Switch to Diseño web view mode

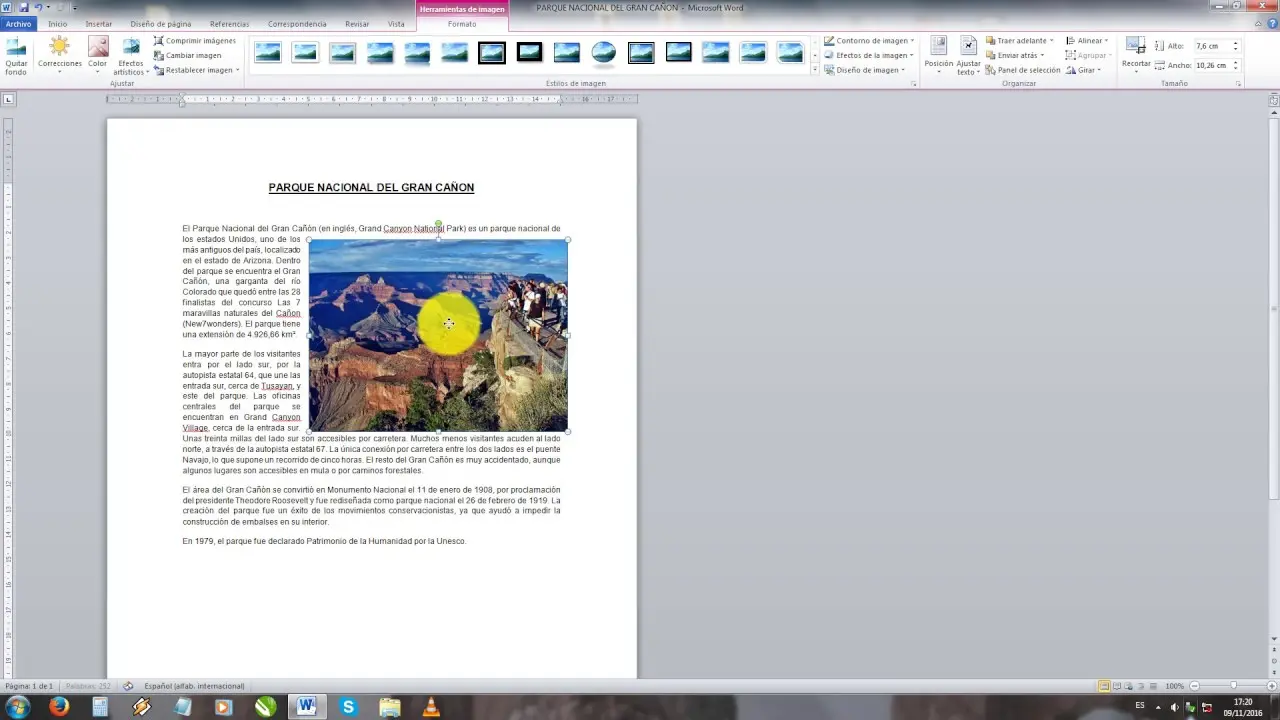coord(1129,686)
